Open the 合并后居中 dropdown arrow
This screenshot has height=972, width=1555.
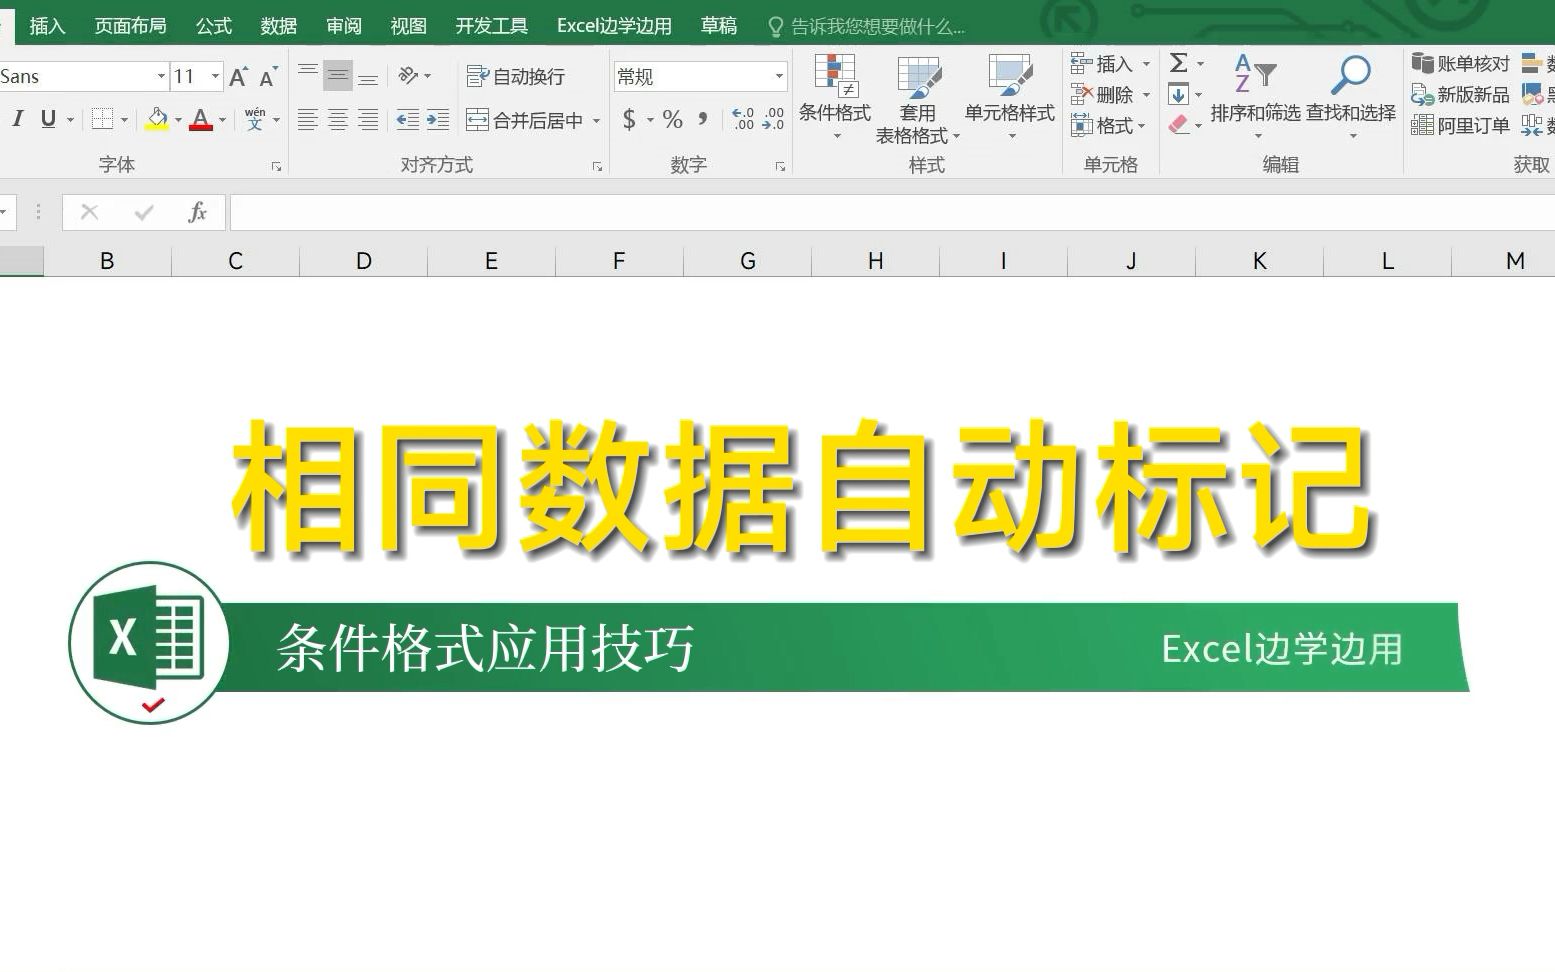[596, 120]
